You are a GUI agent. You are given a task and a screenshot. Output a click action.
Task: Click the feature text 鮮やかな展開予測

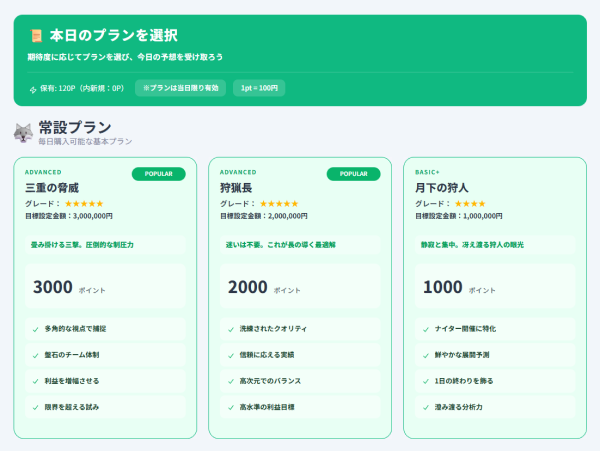click(462, 355)
